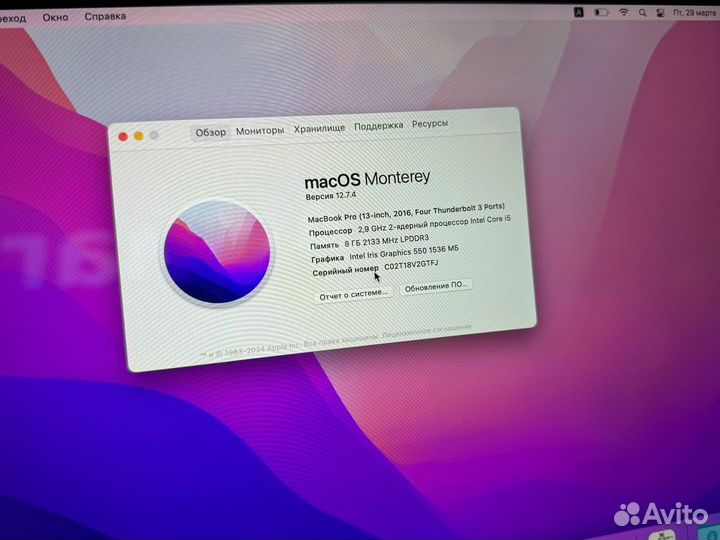Screen dimensions: 720x540
Task: Click the Процессор label
Action: click(331, 232)
